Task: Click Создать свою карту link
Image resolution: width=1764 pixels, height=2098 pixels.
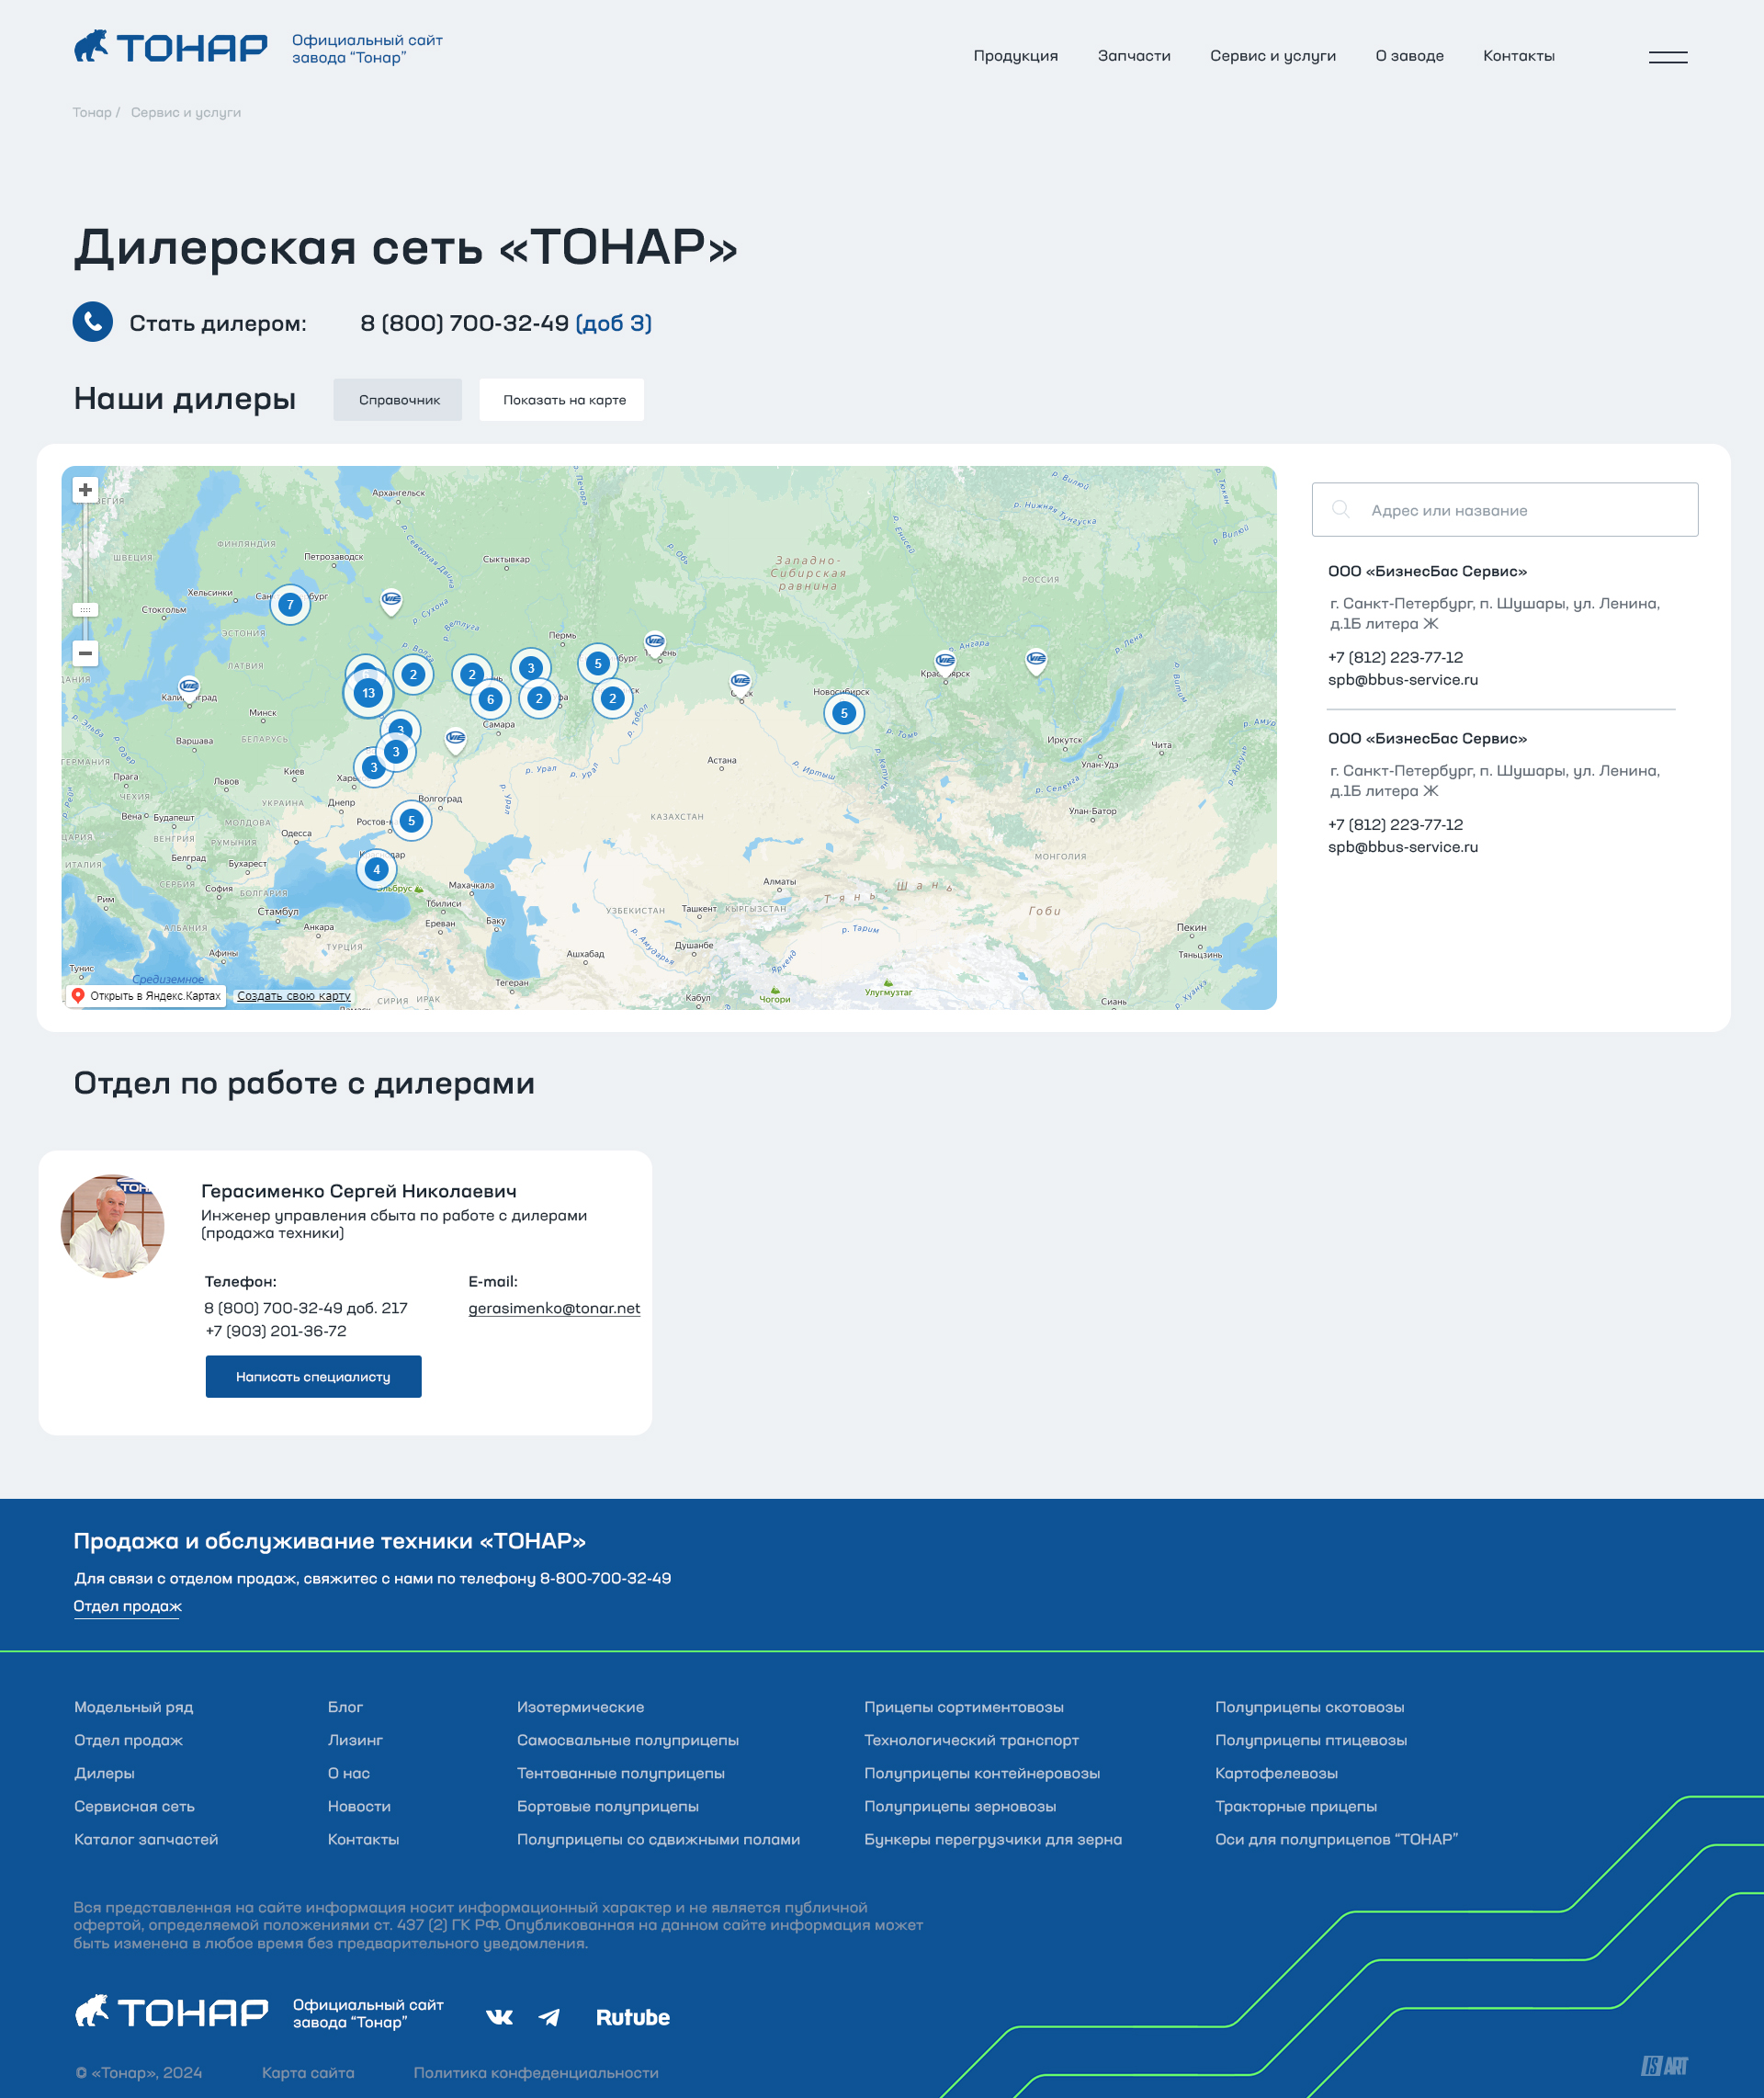Action: click(294, 996)
